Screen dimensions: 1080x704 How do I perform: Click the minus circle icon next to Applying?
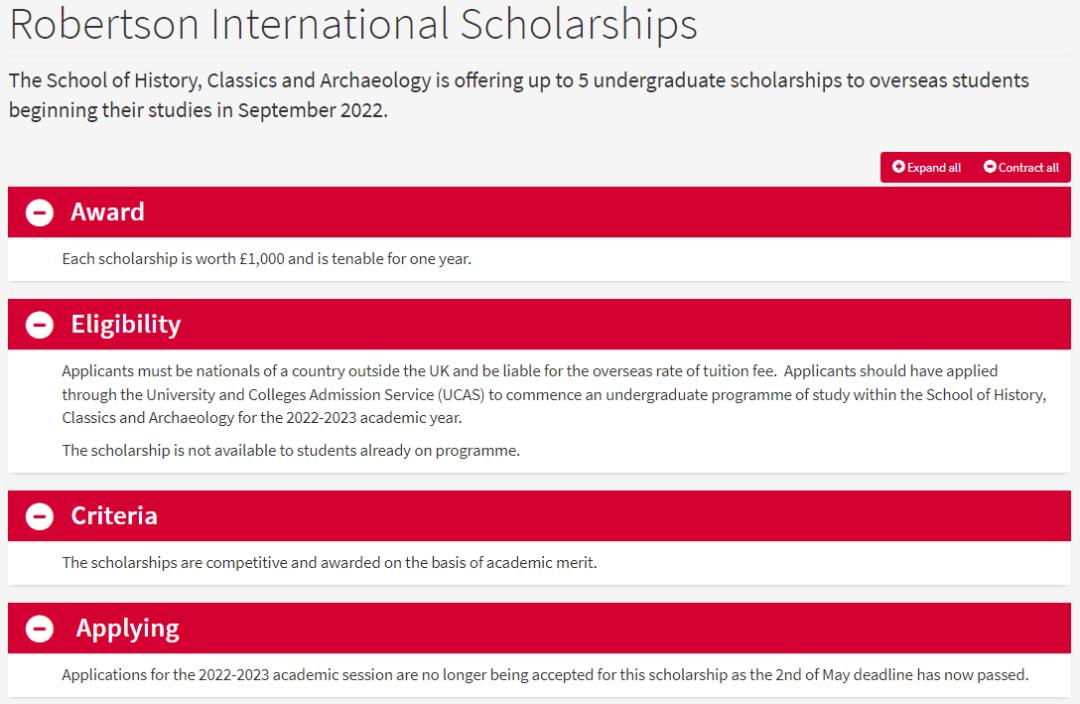pyautogui.click(x=39, y=629)
